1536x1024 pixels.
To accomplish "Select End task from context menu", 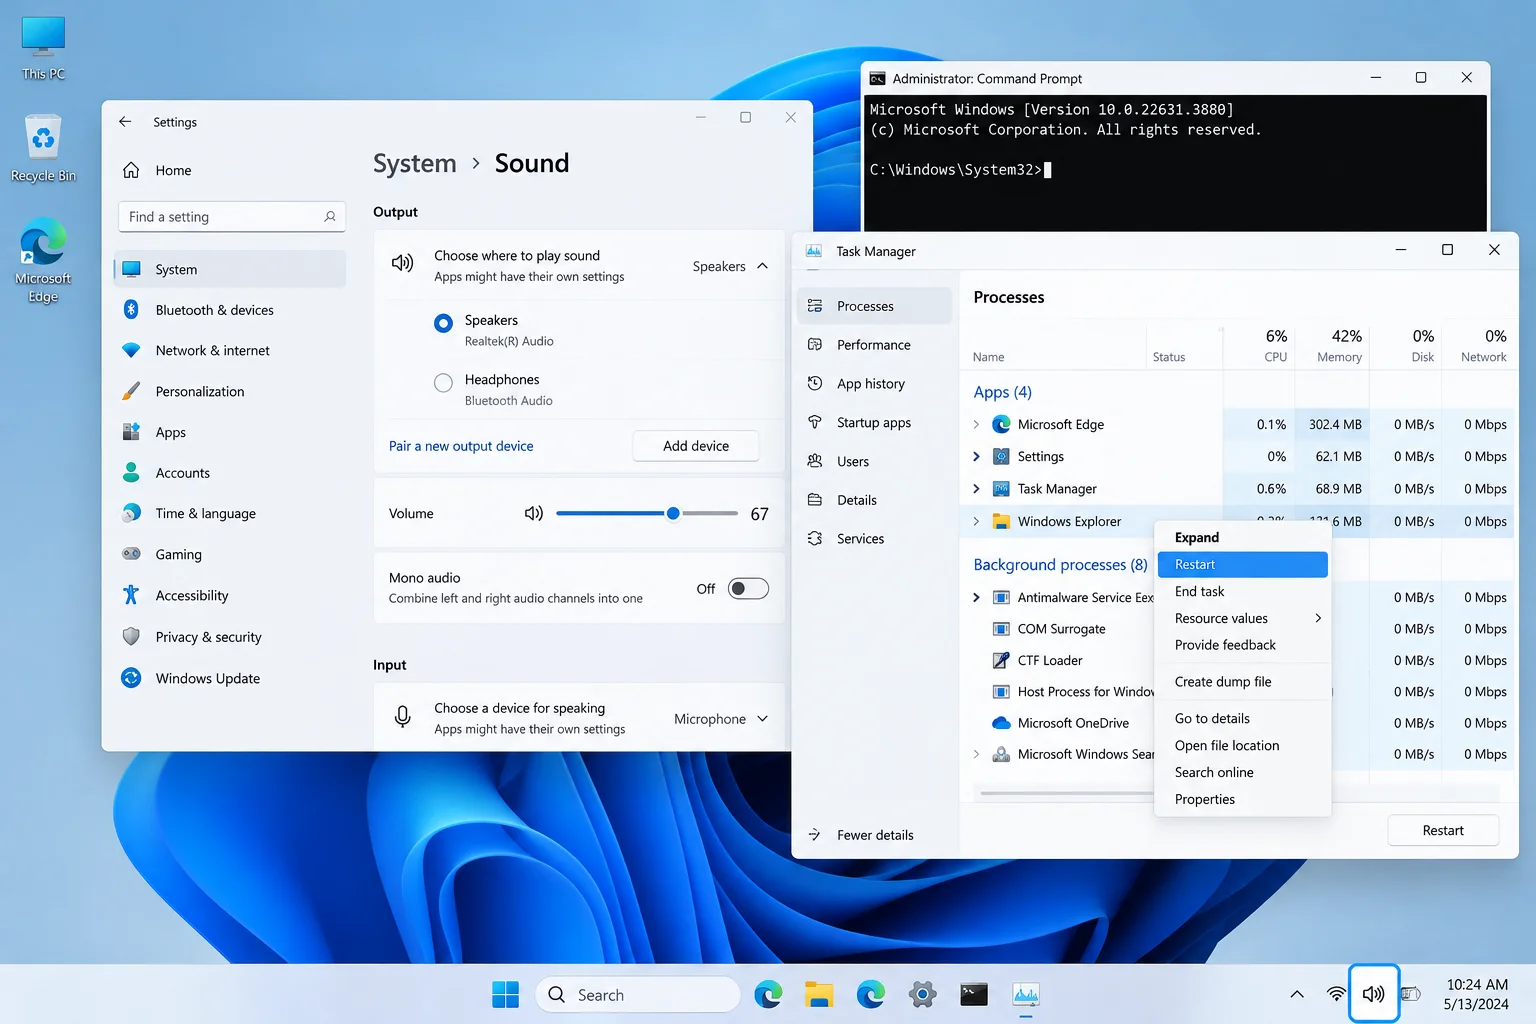I will tap(1243, 592).
